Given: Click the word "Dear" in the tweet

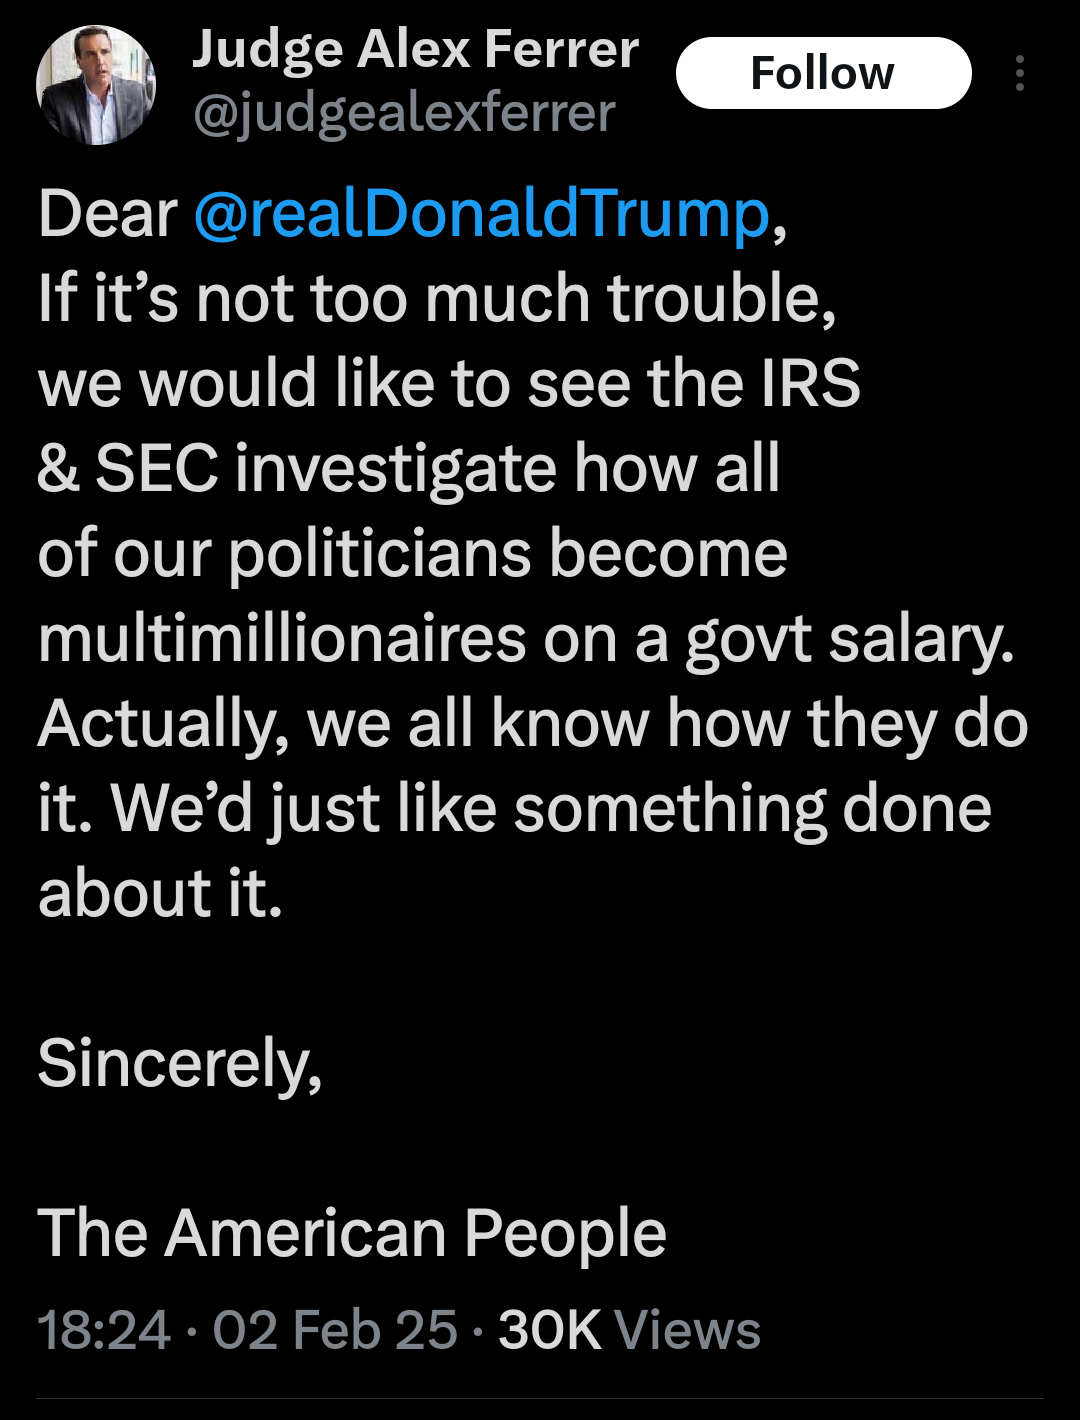Looking at the screenshot, I should click(x=107, y=214).
